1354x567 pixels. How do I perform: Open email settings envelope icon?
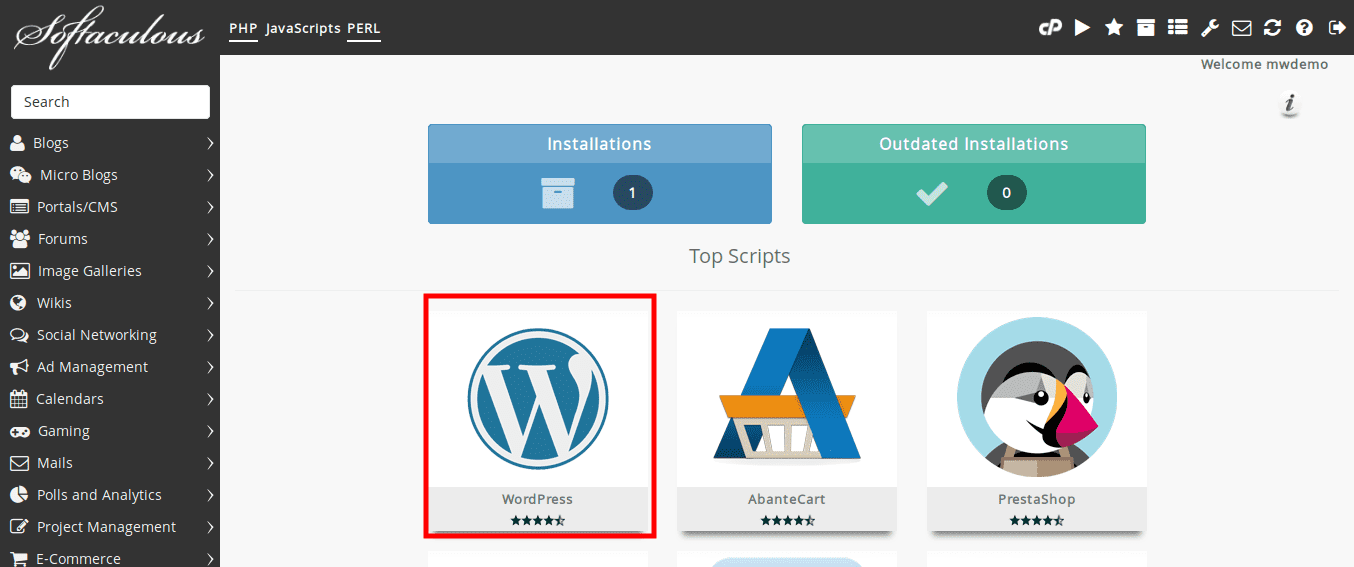coord(1241,28)
